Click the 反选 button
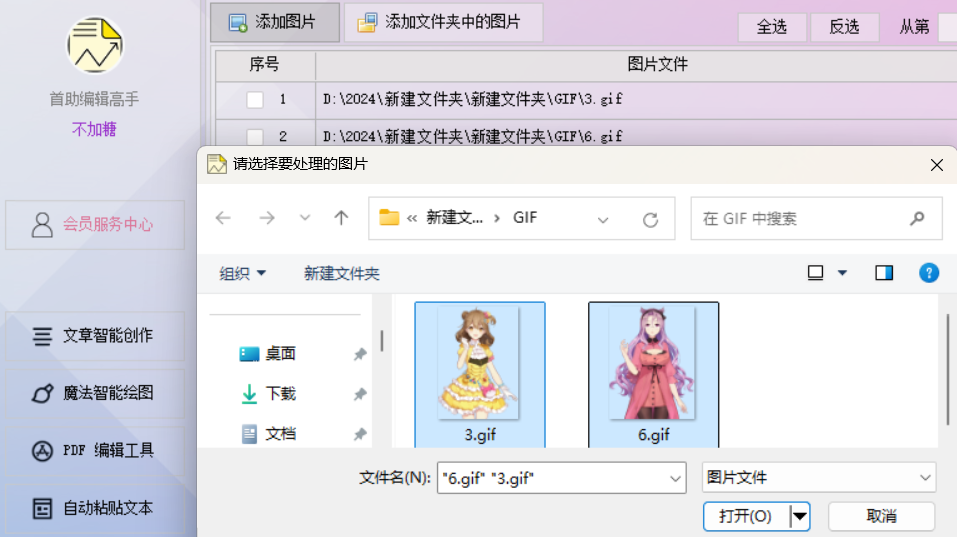957x537 pixels. point(845,27)
